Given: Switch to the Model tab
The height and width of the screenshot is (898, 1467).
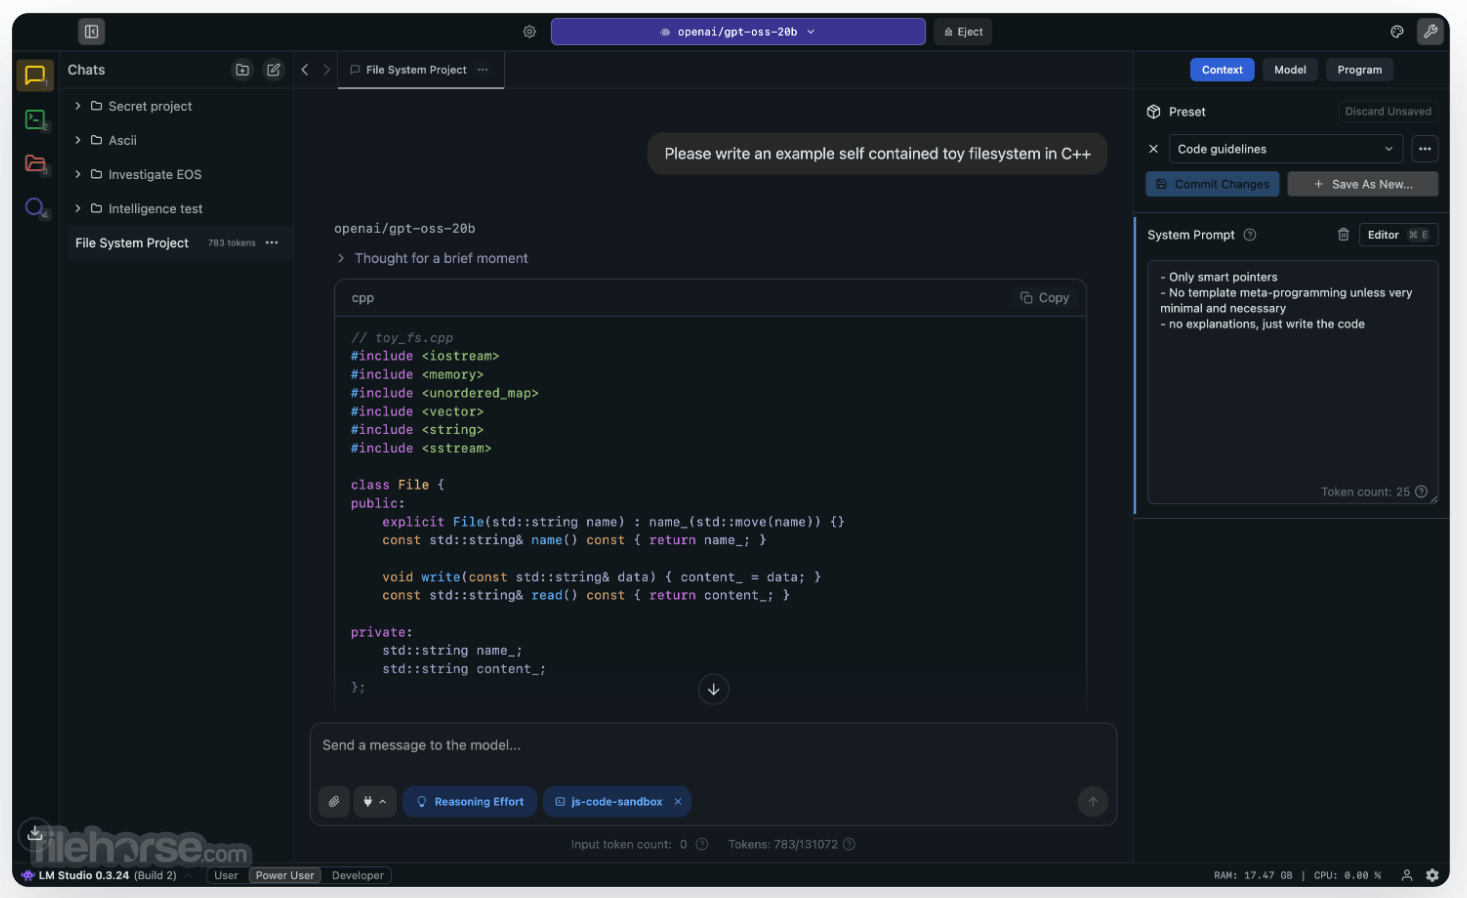Looking at the screenshot, I should coord(1290,70).
